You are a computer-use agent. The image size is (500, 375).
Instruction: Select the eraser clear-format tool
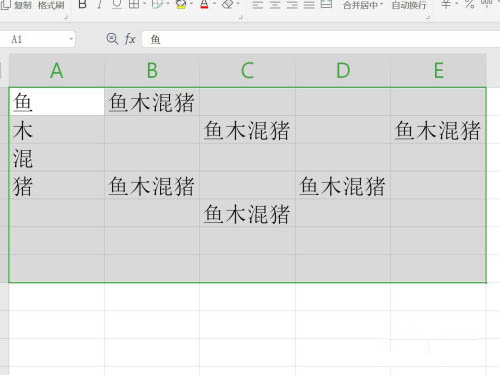click(228, 4)
